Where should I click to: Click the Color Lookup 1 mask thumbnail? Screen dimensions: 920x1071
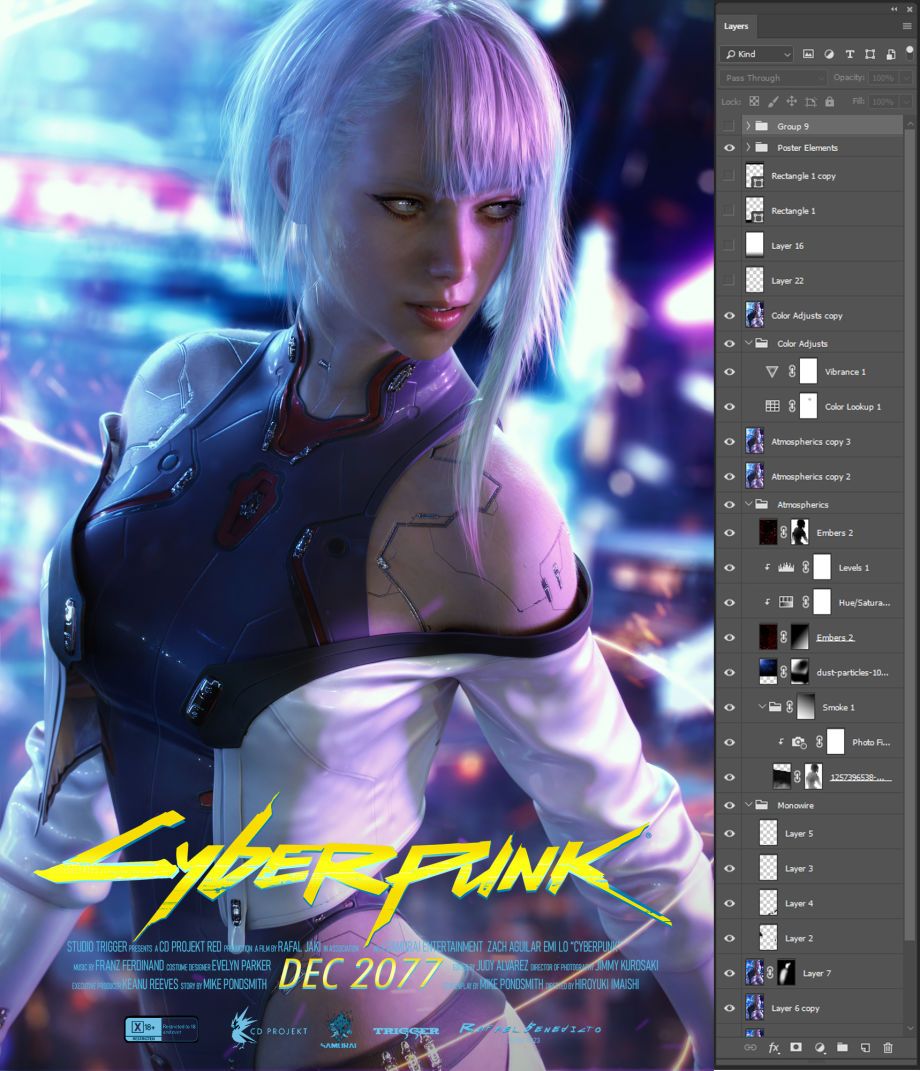click(x=808, y=407)
